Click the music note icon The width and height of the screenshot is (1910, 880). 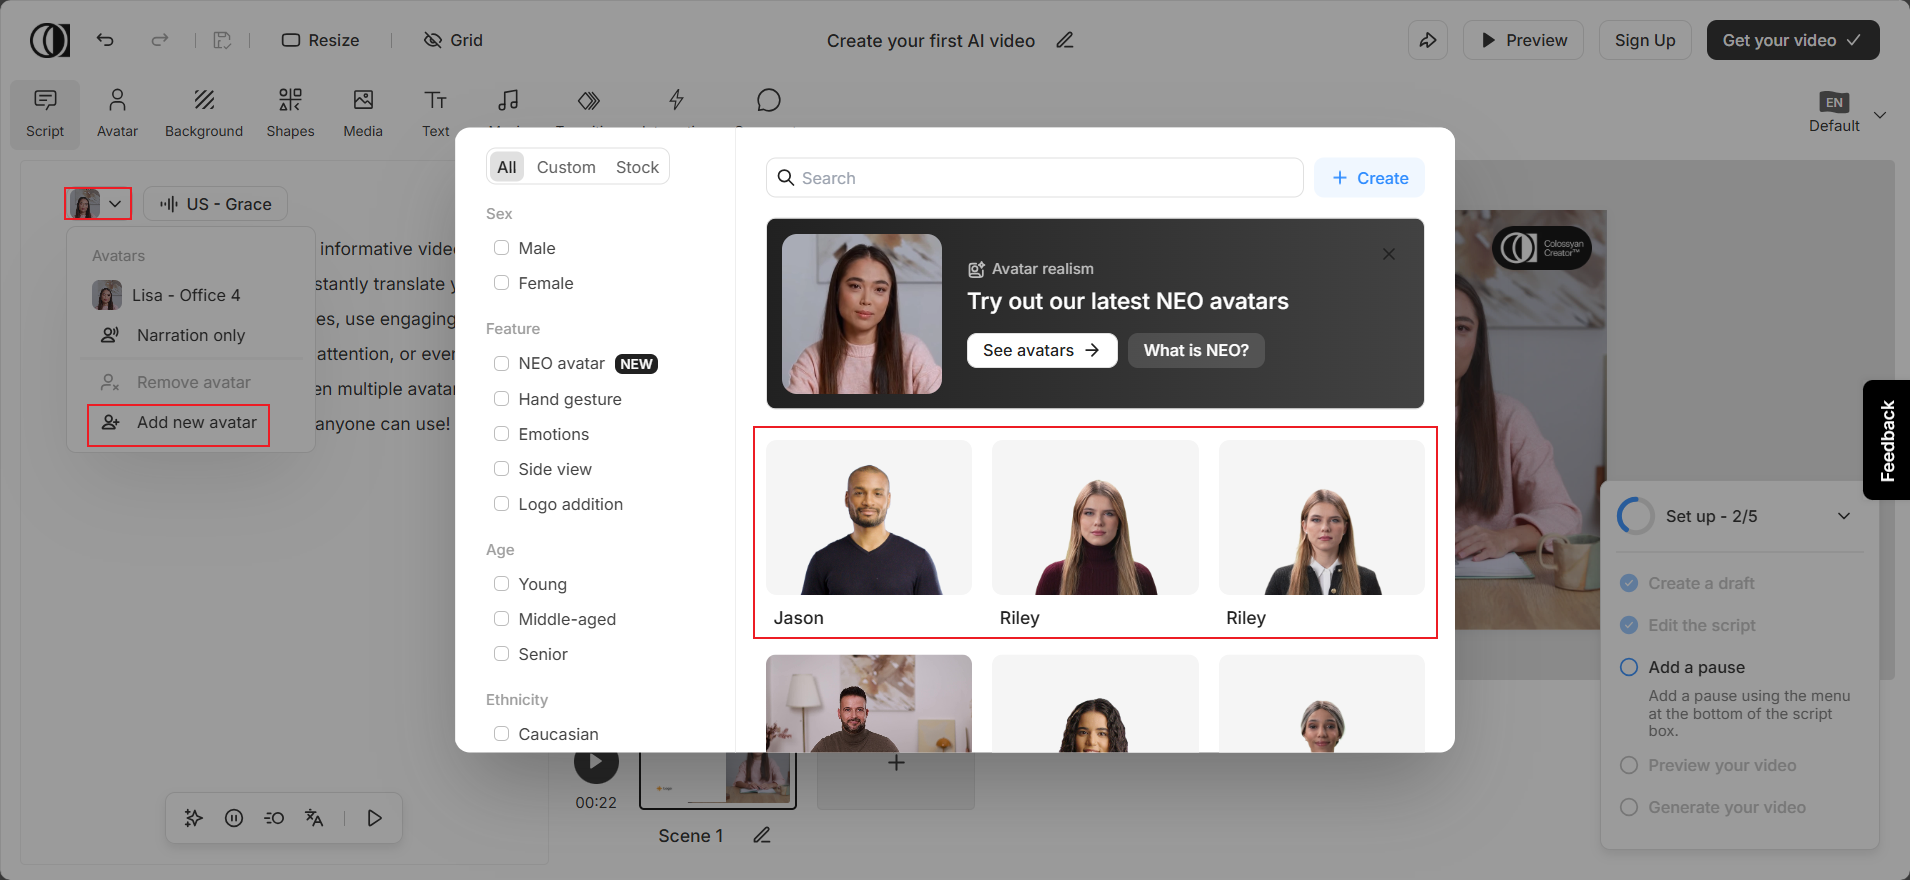508,101
